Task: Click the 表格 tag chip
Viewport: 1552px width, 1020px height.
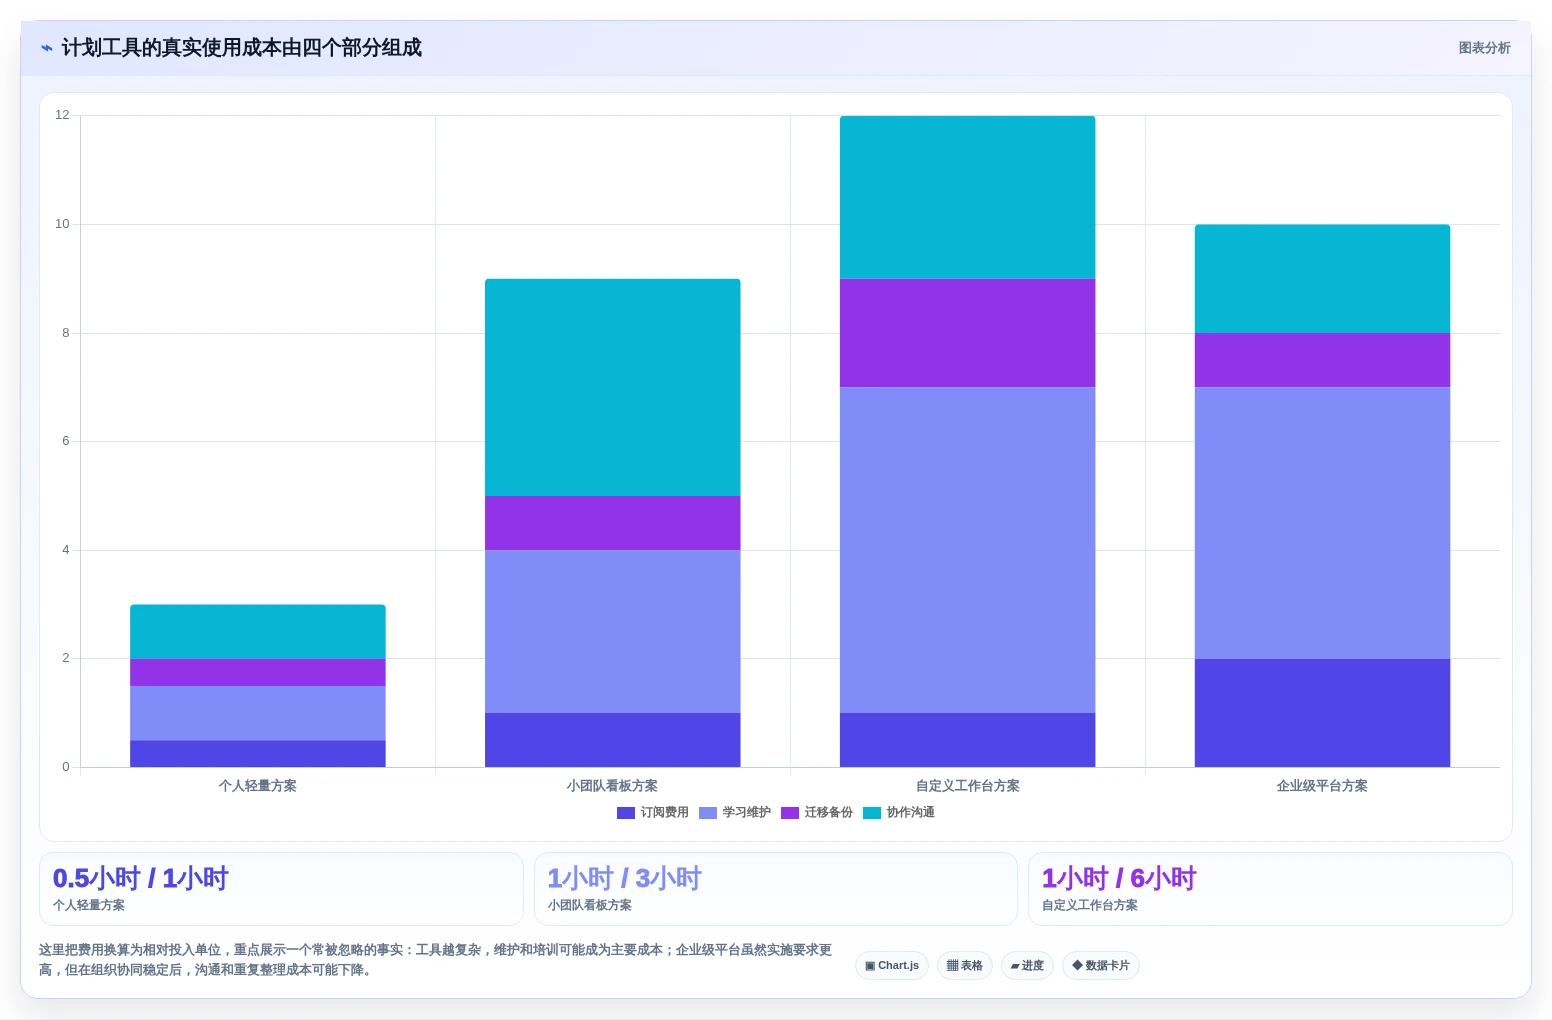Action: tap(965, 966)
